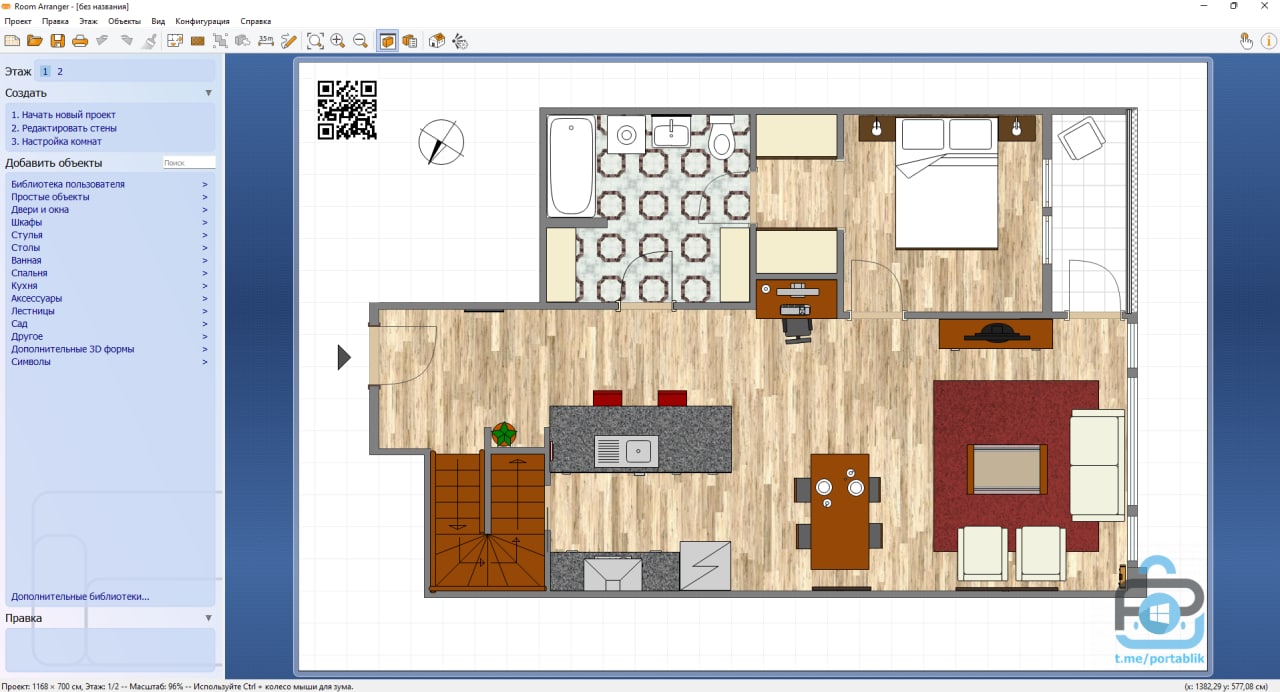The width and height of the screenshot is (1280, 692).
Task: Expand Символы category
Action: [x=109, y=362]
